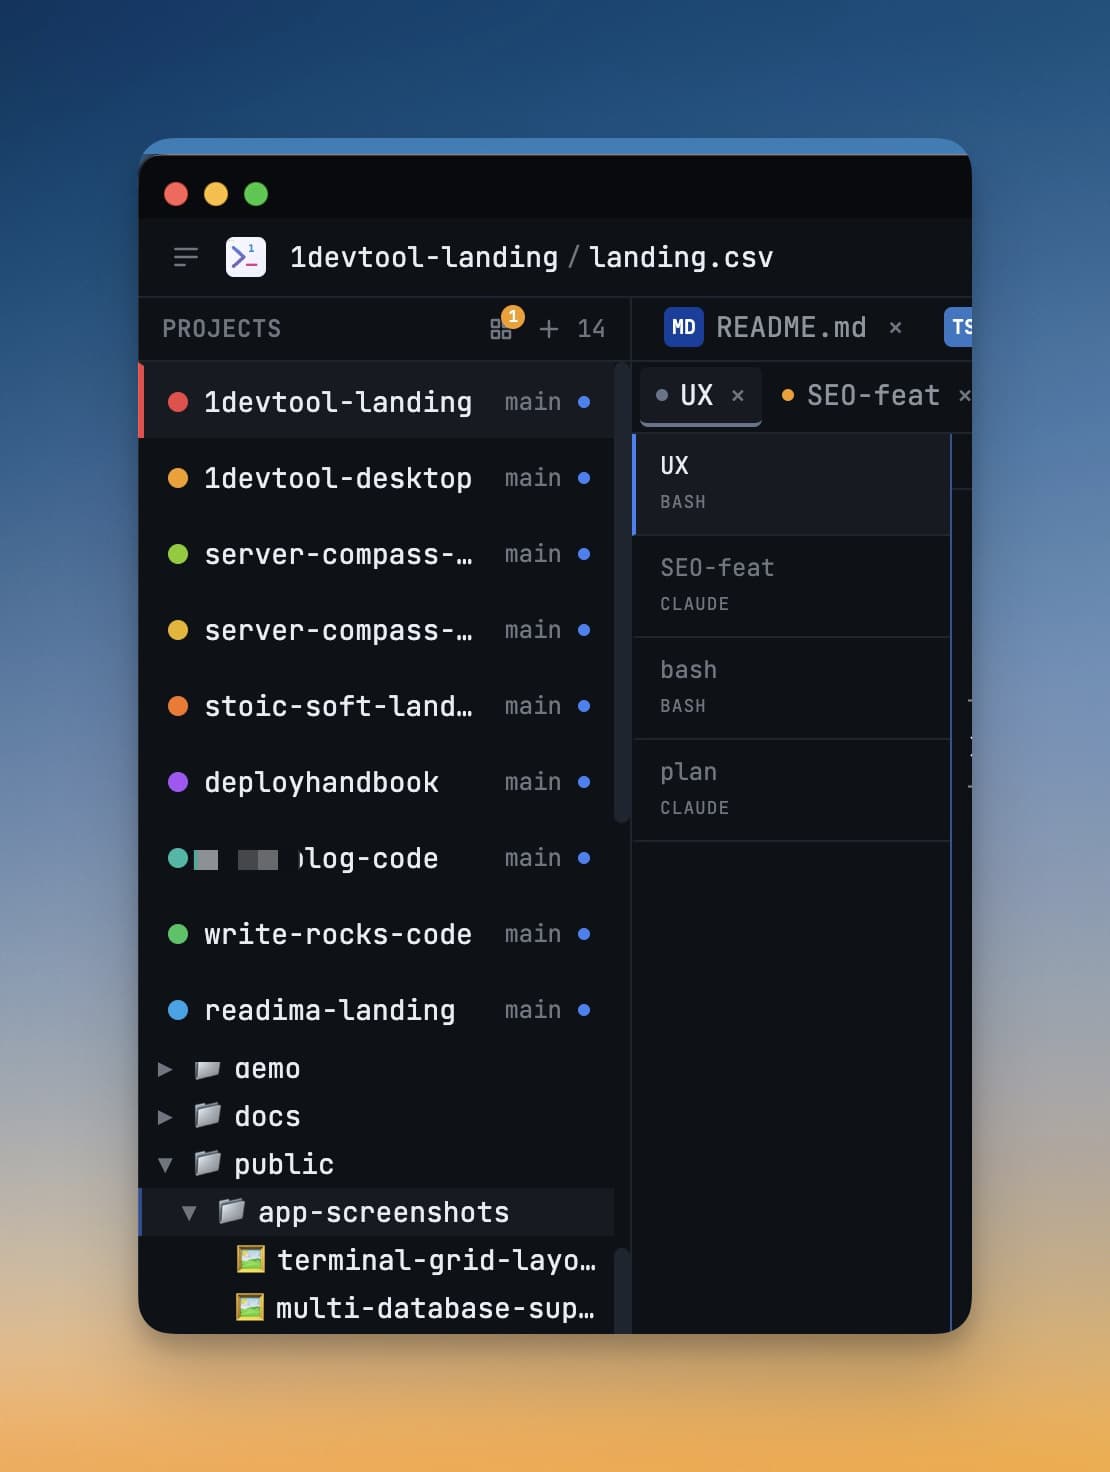Screen dimensions: 1110x1472
Task: Click the red status dot beside 1devtool-landing
Action: click(x=178, y=401)
